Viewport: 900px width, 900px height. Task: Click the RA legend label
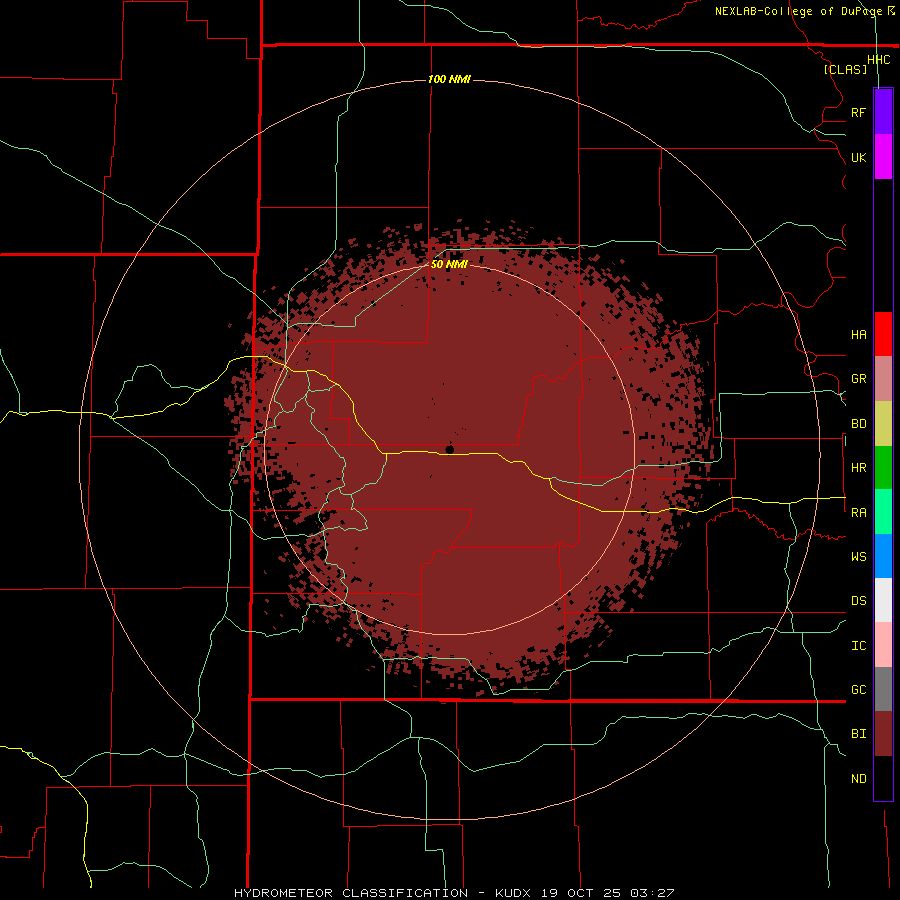(859, 513)
